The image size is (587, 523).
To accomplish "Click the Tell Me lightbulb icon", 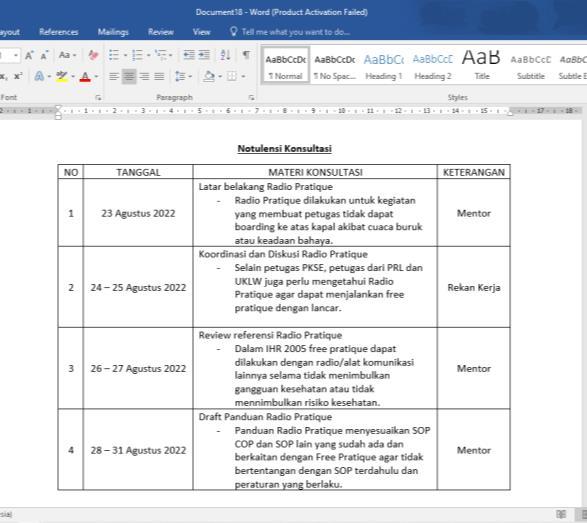I will (234, 31).
